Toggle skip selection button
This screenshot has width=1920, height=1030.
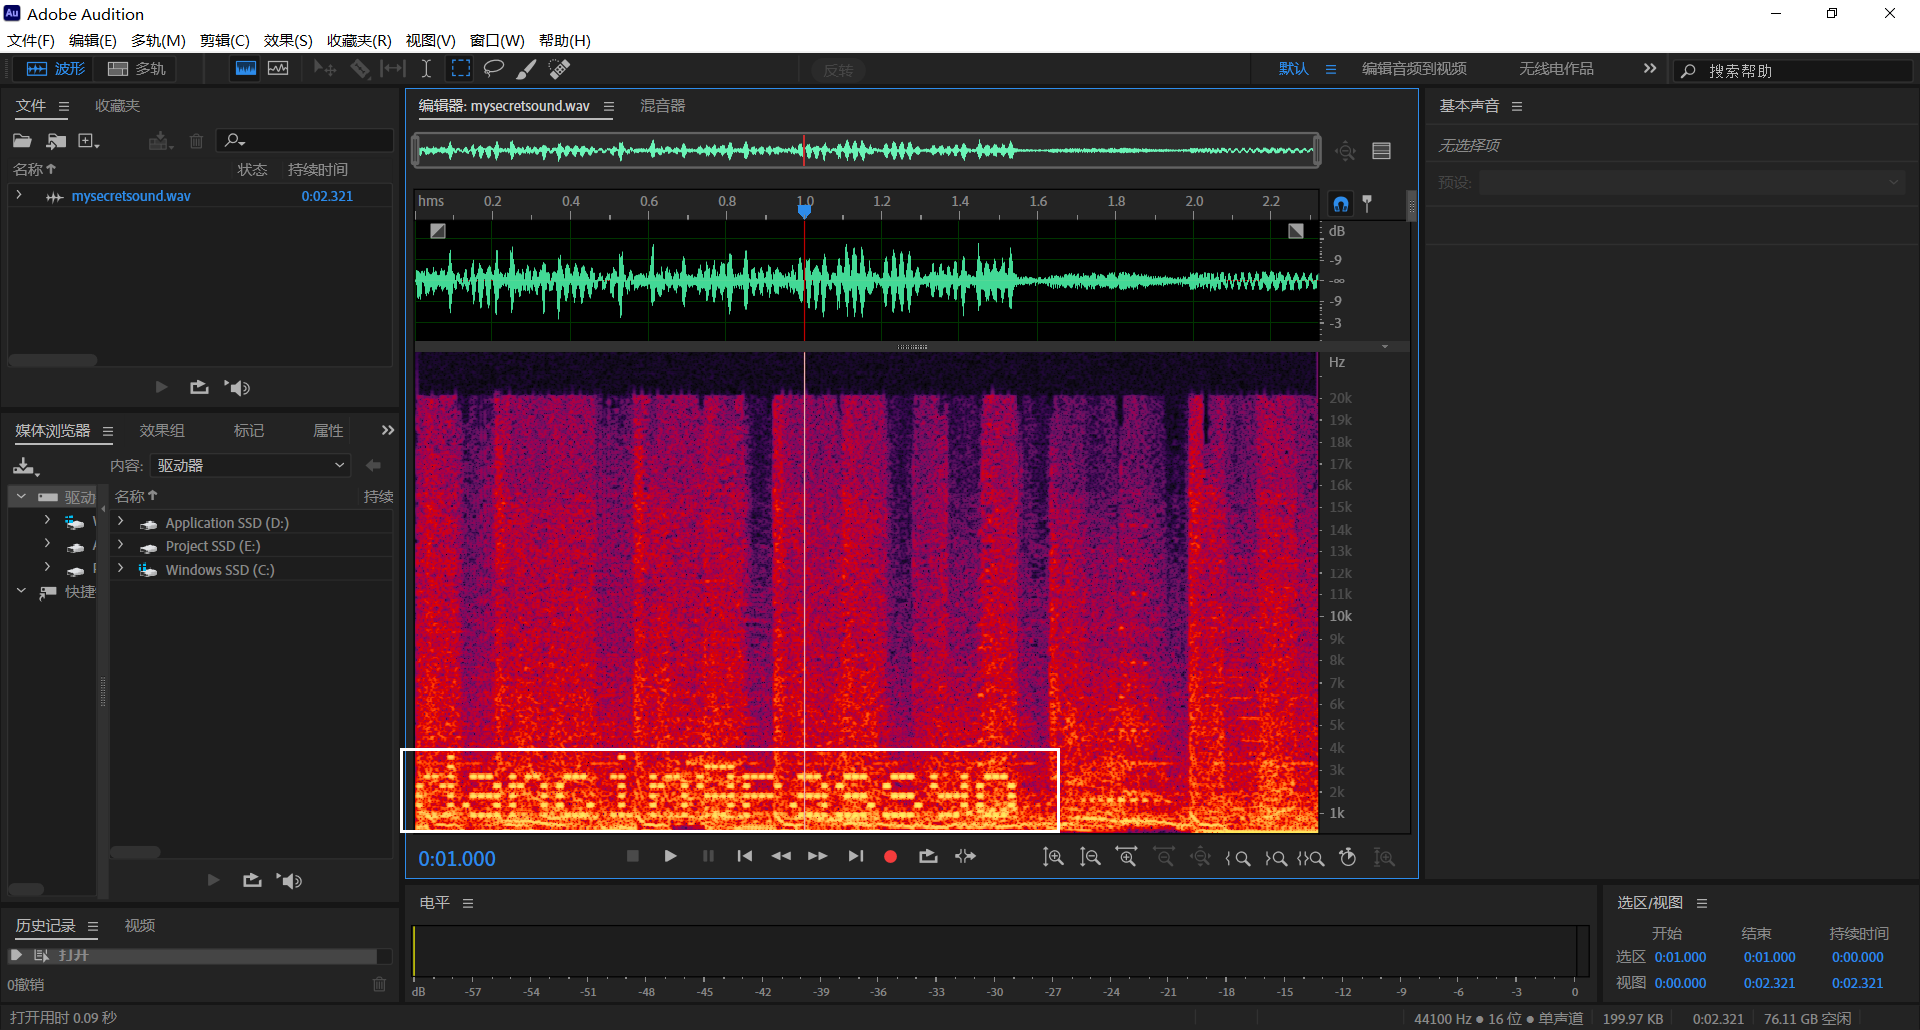965,857
